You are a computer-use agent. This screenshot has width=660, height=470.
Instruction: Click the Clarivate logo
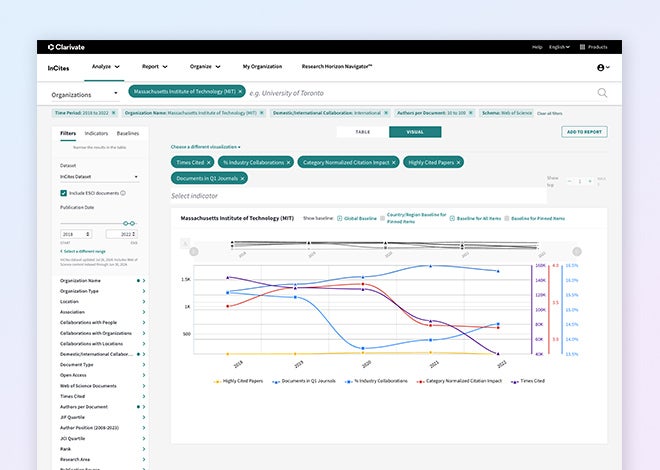pyautogui.click(x=67, y=47)
